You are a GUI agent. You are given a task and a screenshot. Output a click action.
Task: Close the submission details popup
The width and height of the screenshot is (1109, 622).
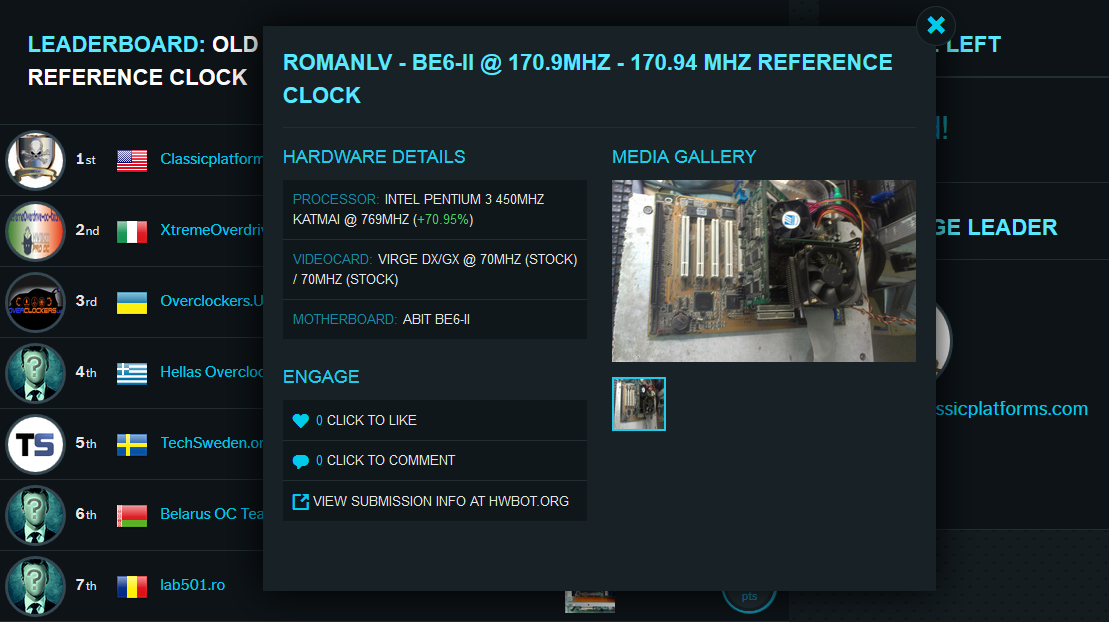(x=936, y=25)
